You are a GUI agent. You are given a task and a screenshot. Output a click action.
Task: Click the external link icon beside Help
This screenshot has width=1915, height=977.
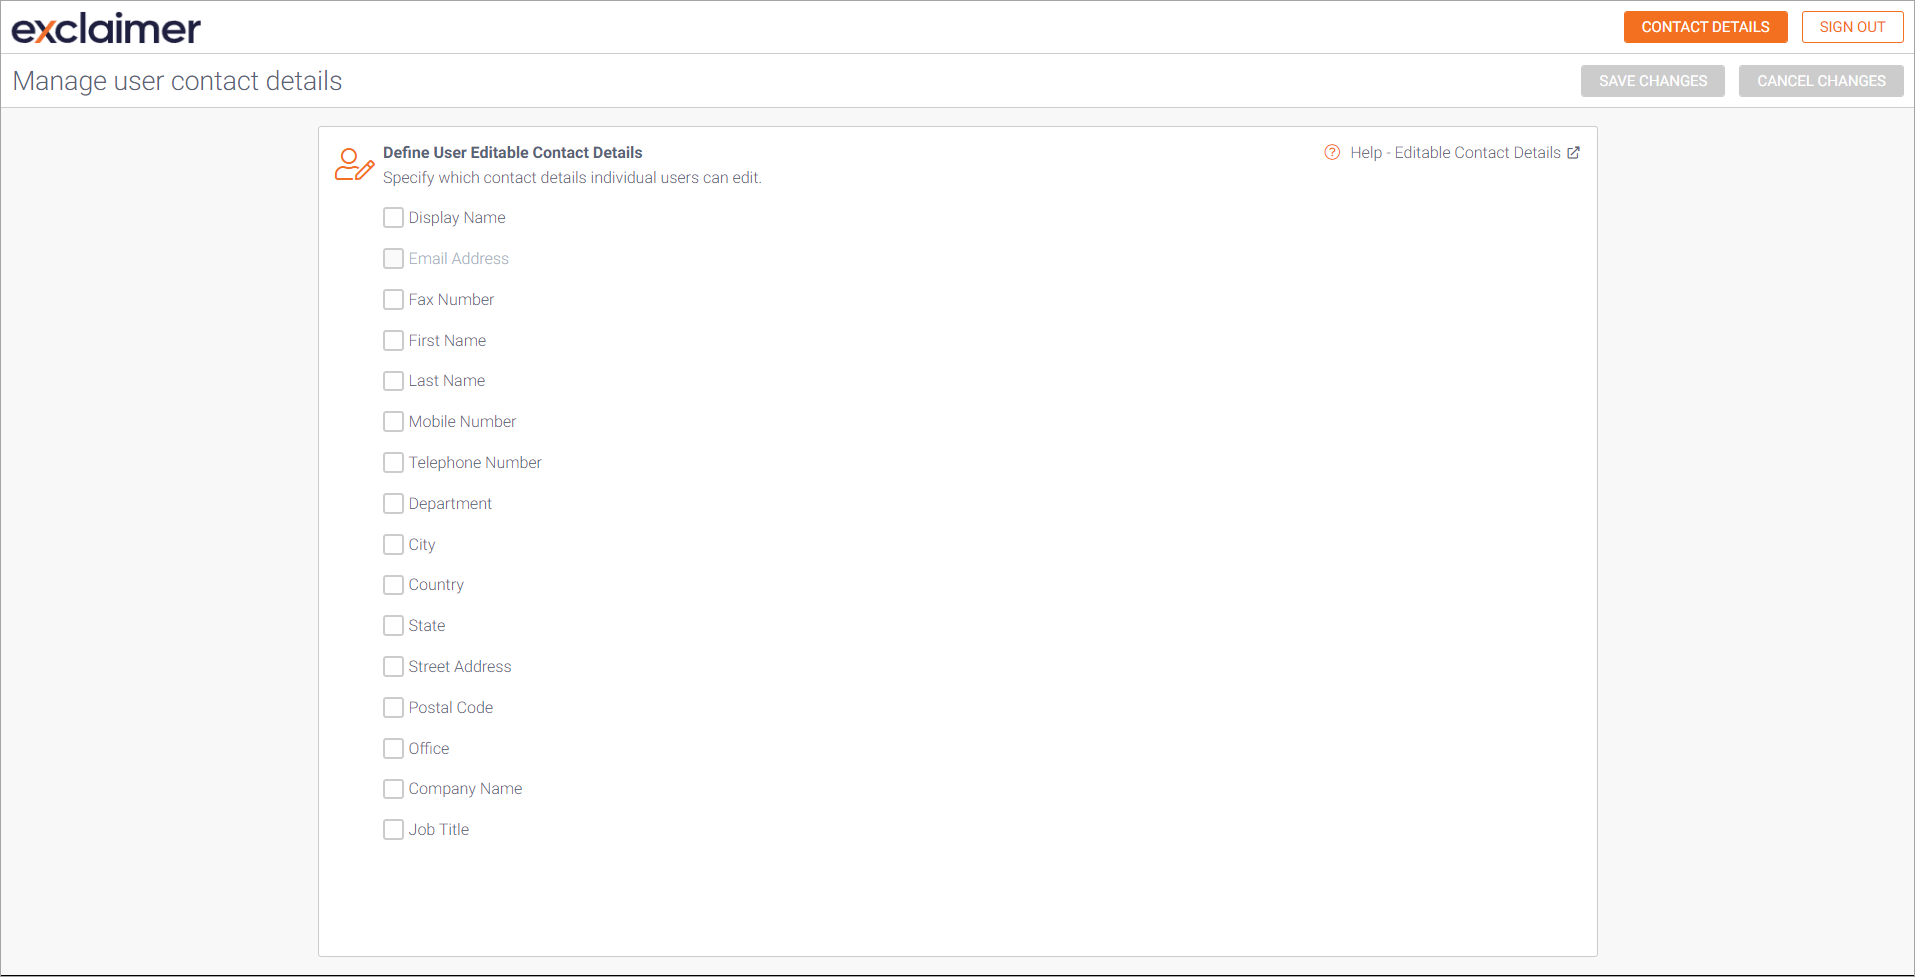pos(1573,153)
